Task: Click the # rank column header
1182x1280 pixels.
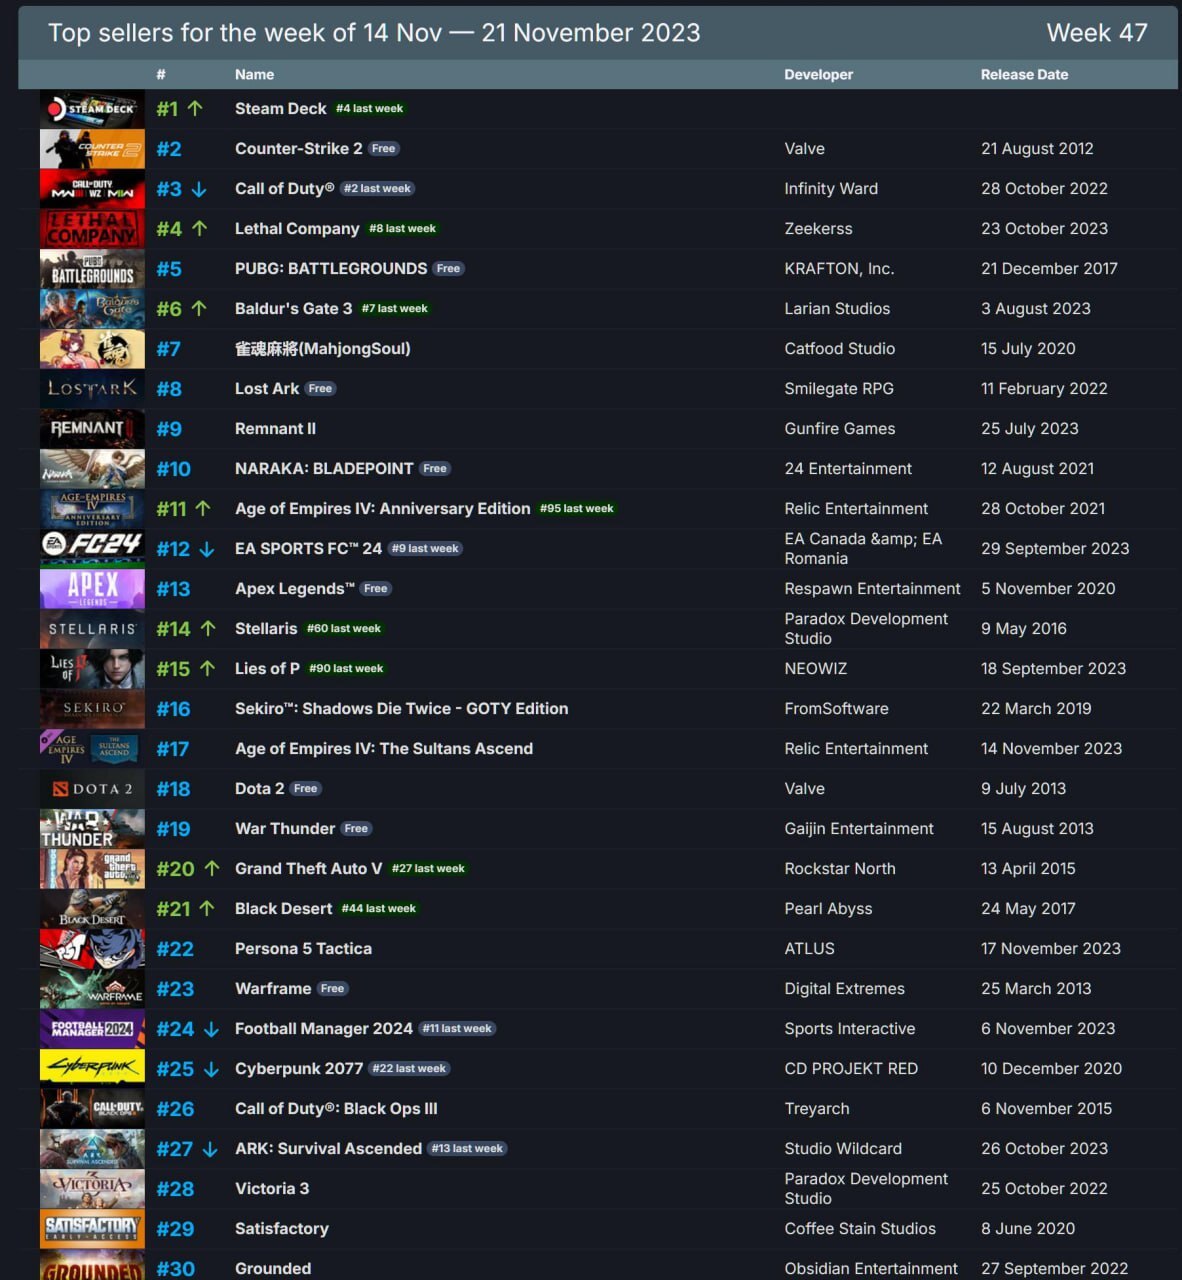Action: 161,74
